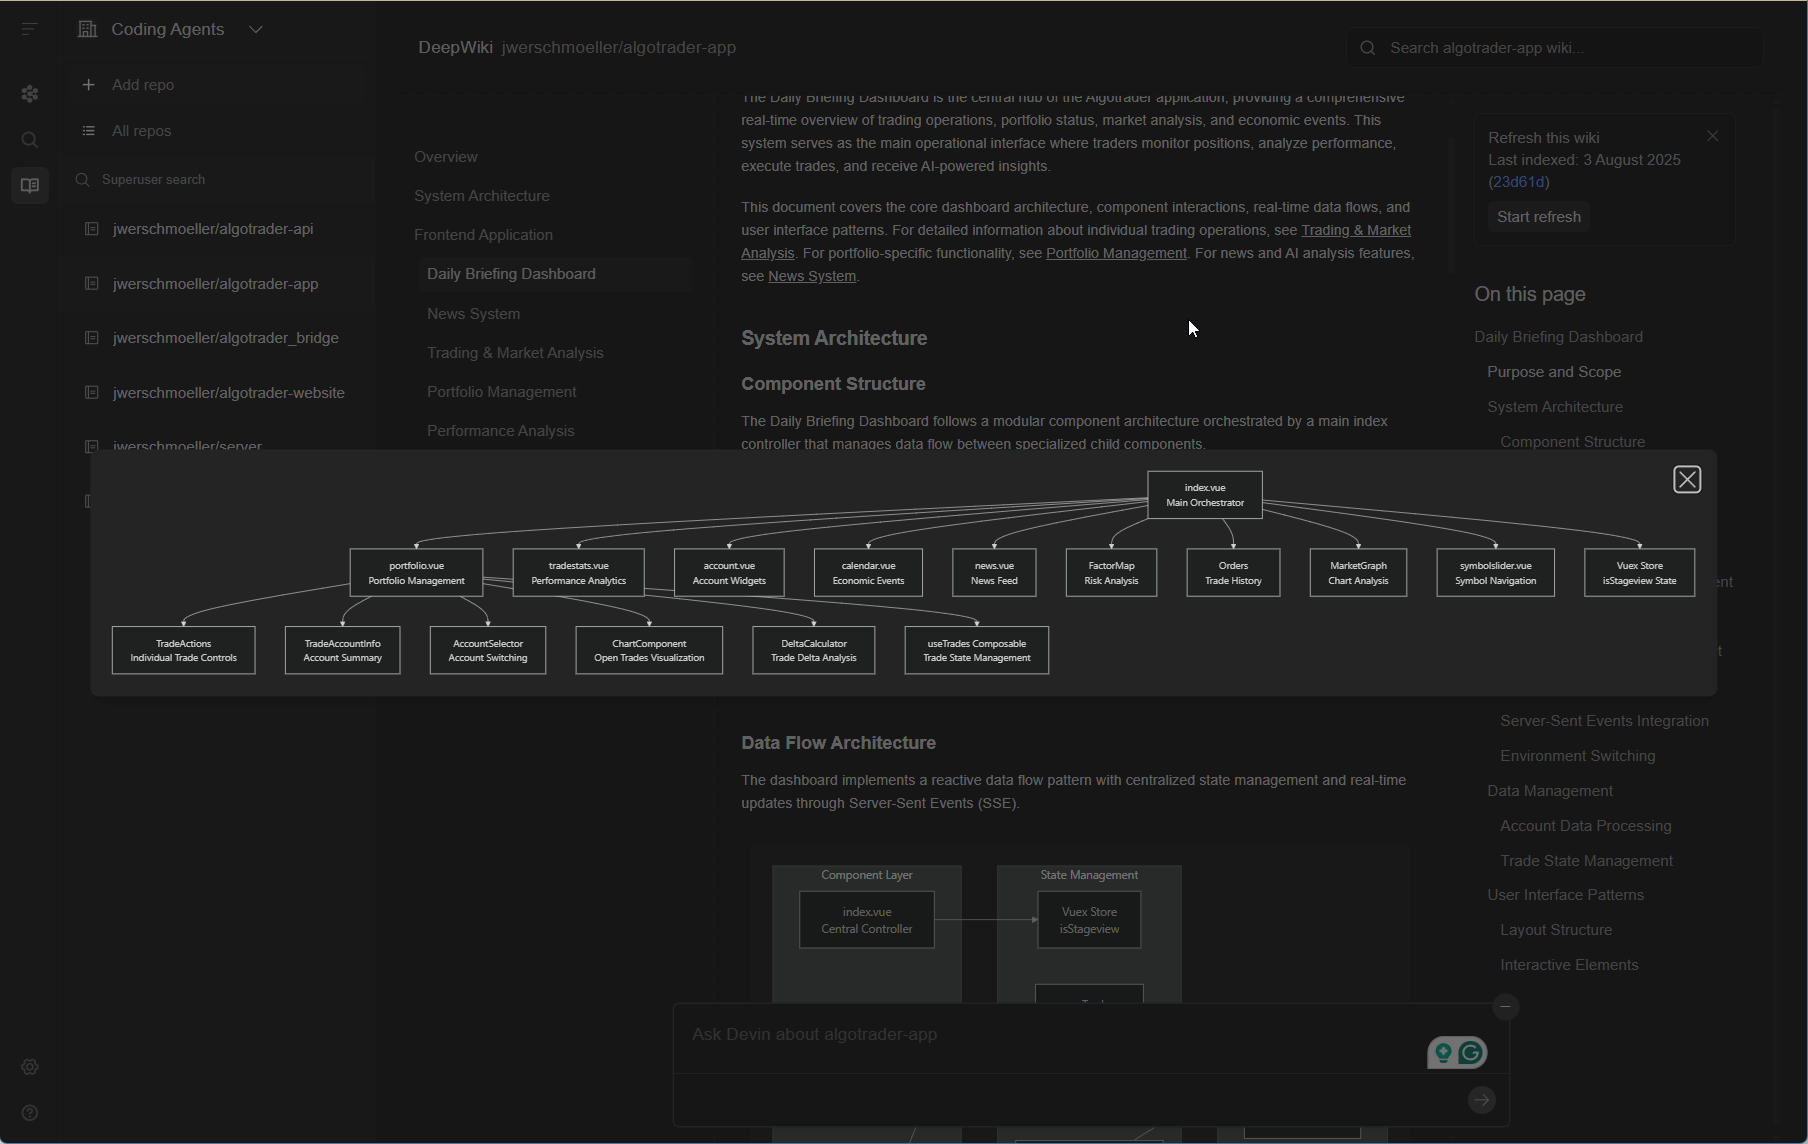Viewport: 1808px width, 1144px height.
Task: Open settings gear in left rail
Action: (x=30, y=1067)
